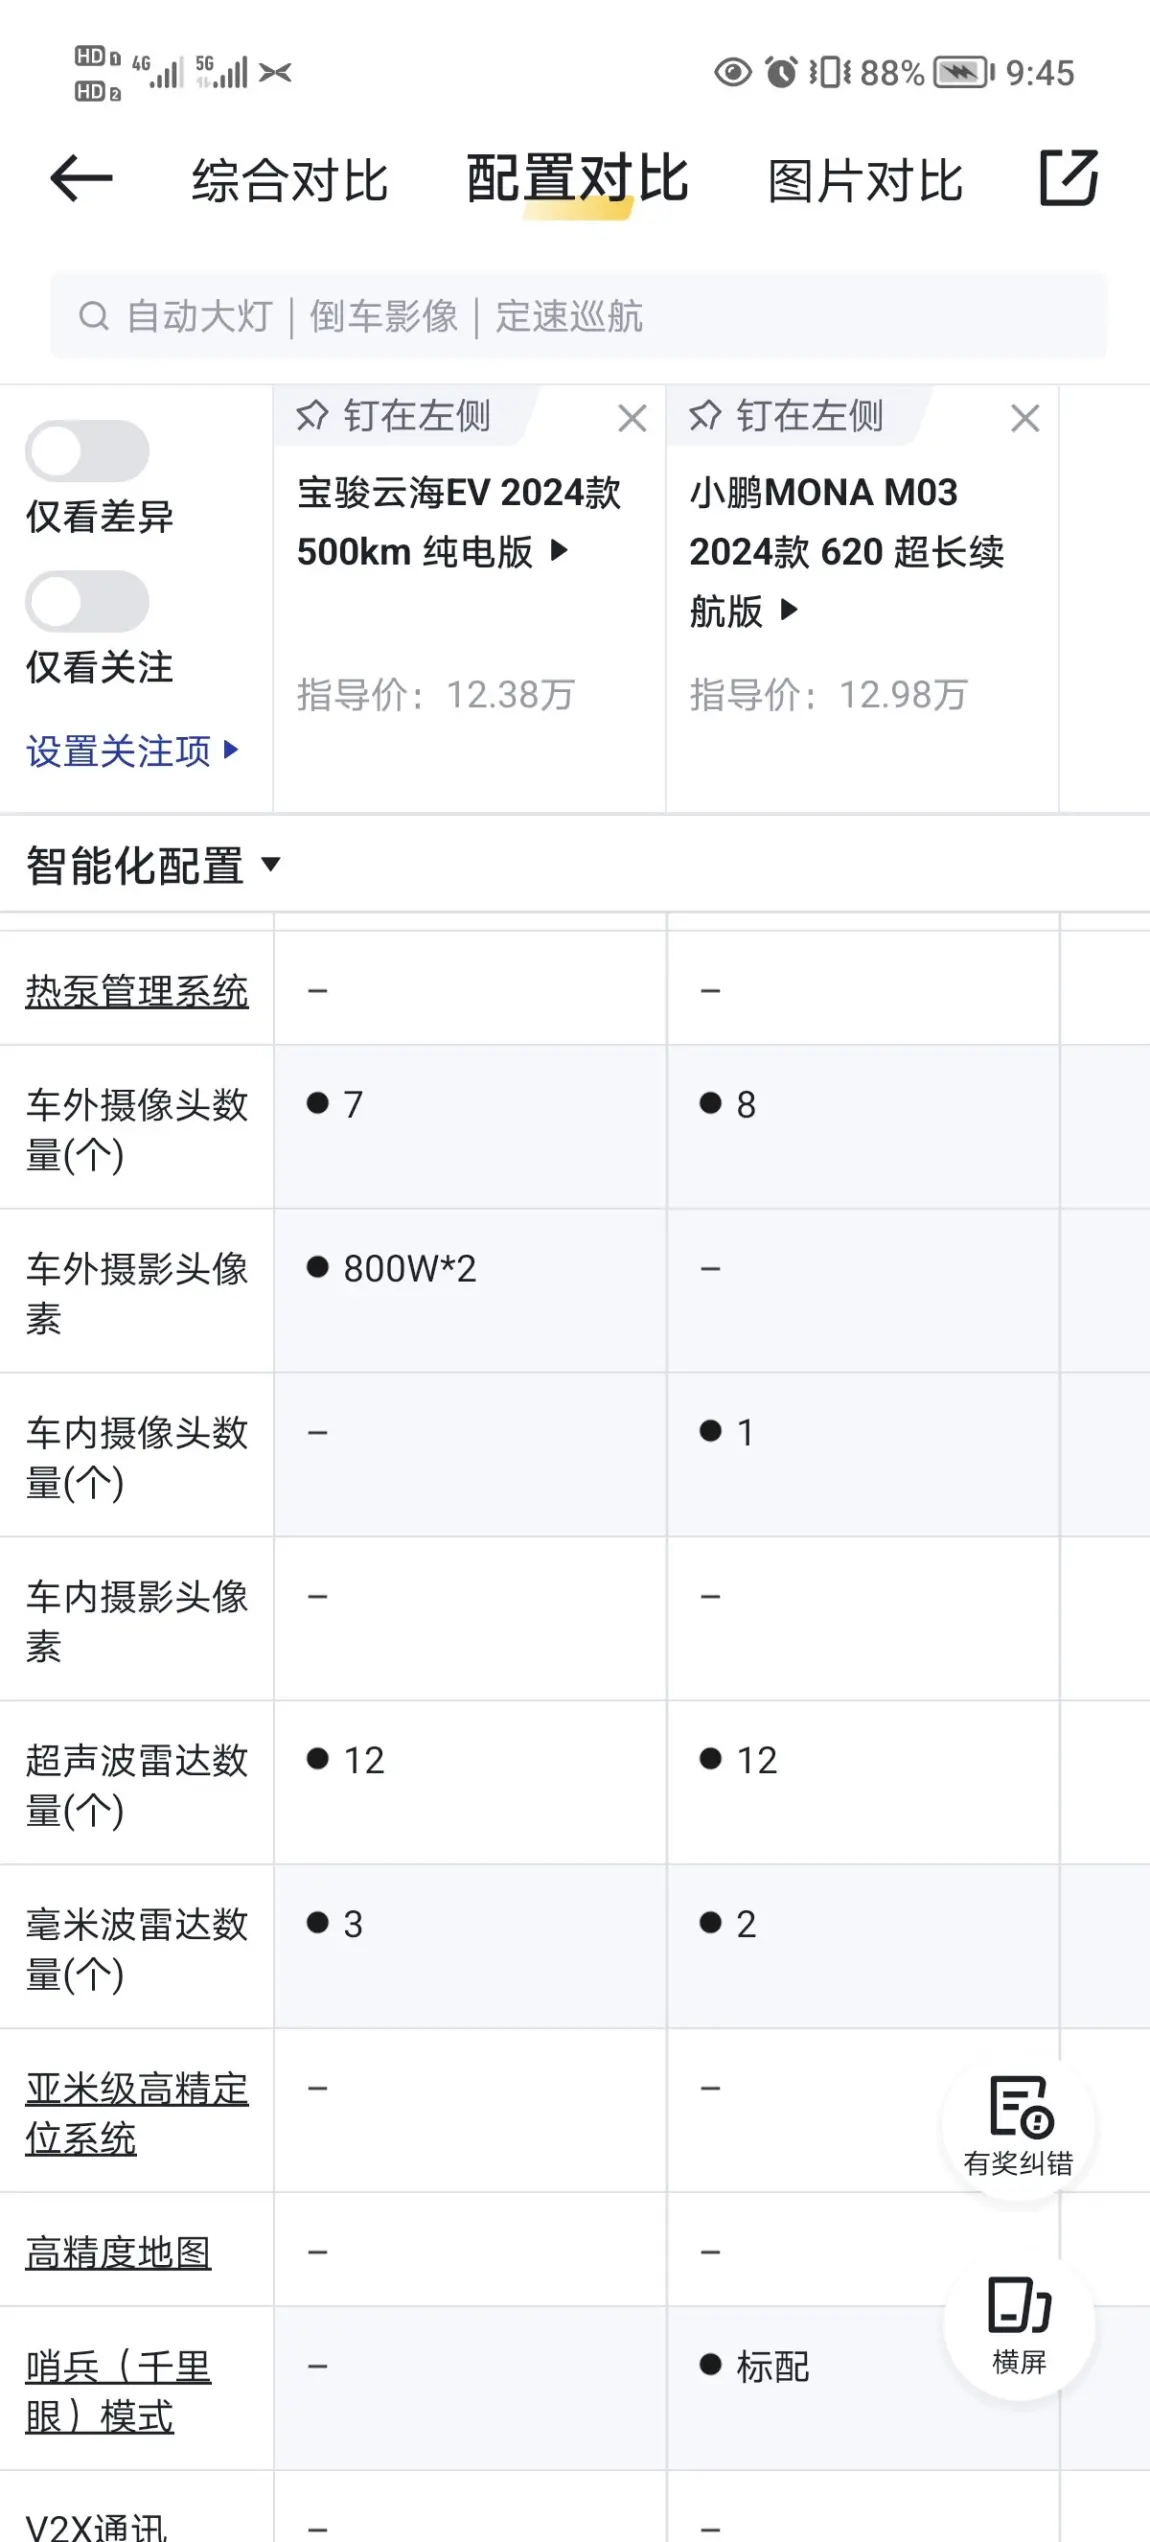Open 设置关注项 settings link
Screen dimensions: 1150x2542
click(132, 751)
